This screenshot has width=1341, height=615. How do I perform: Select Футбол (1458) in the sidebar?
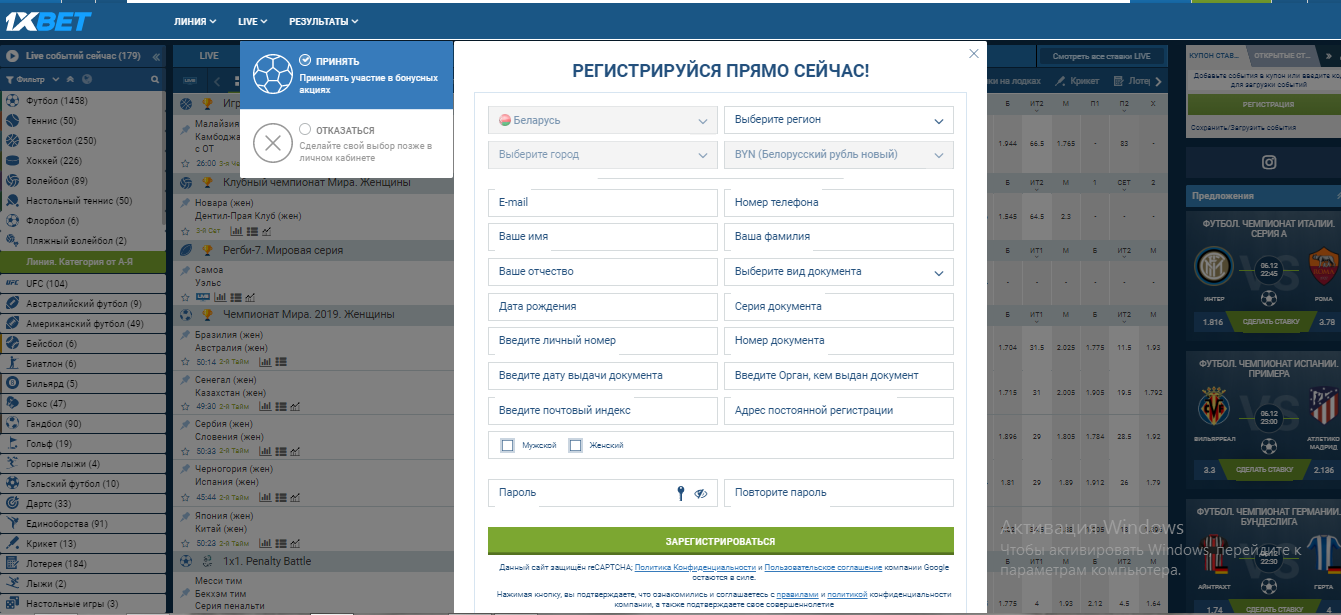pos(83,101)
